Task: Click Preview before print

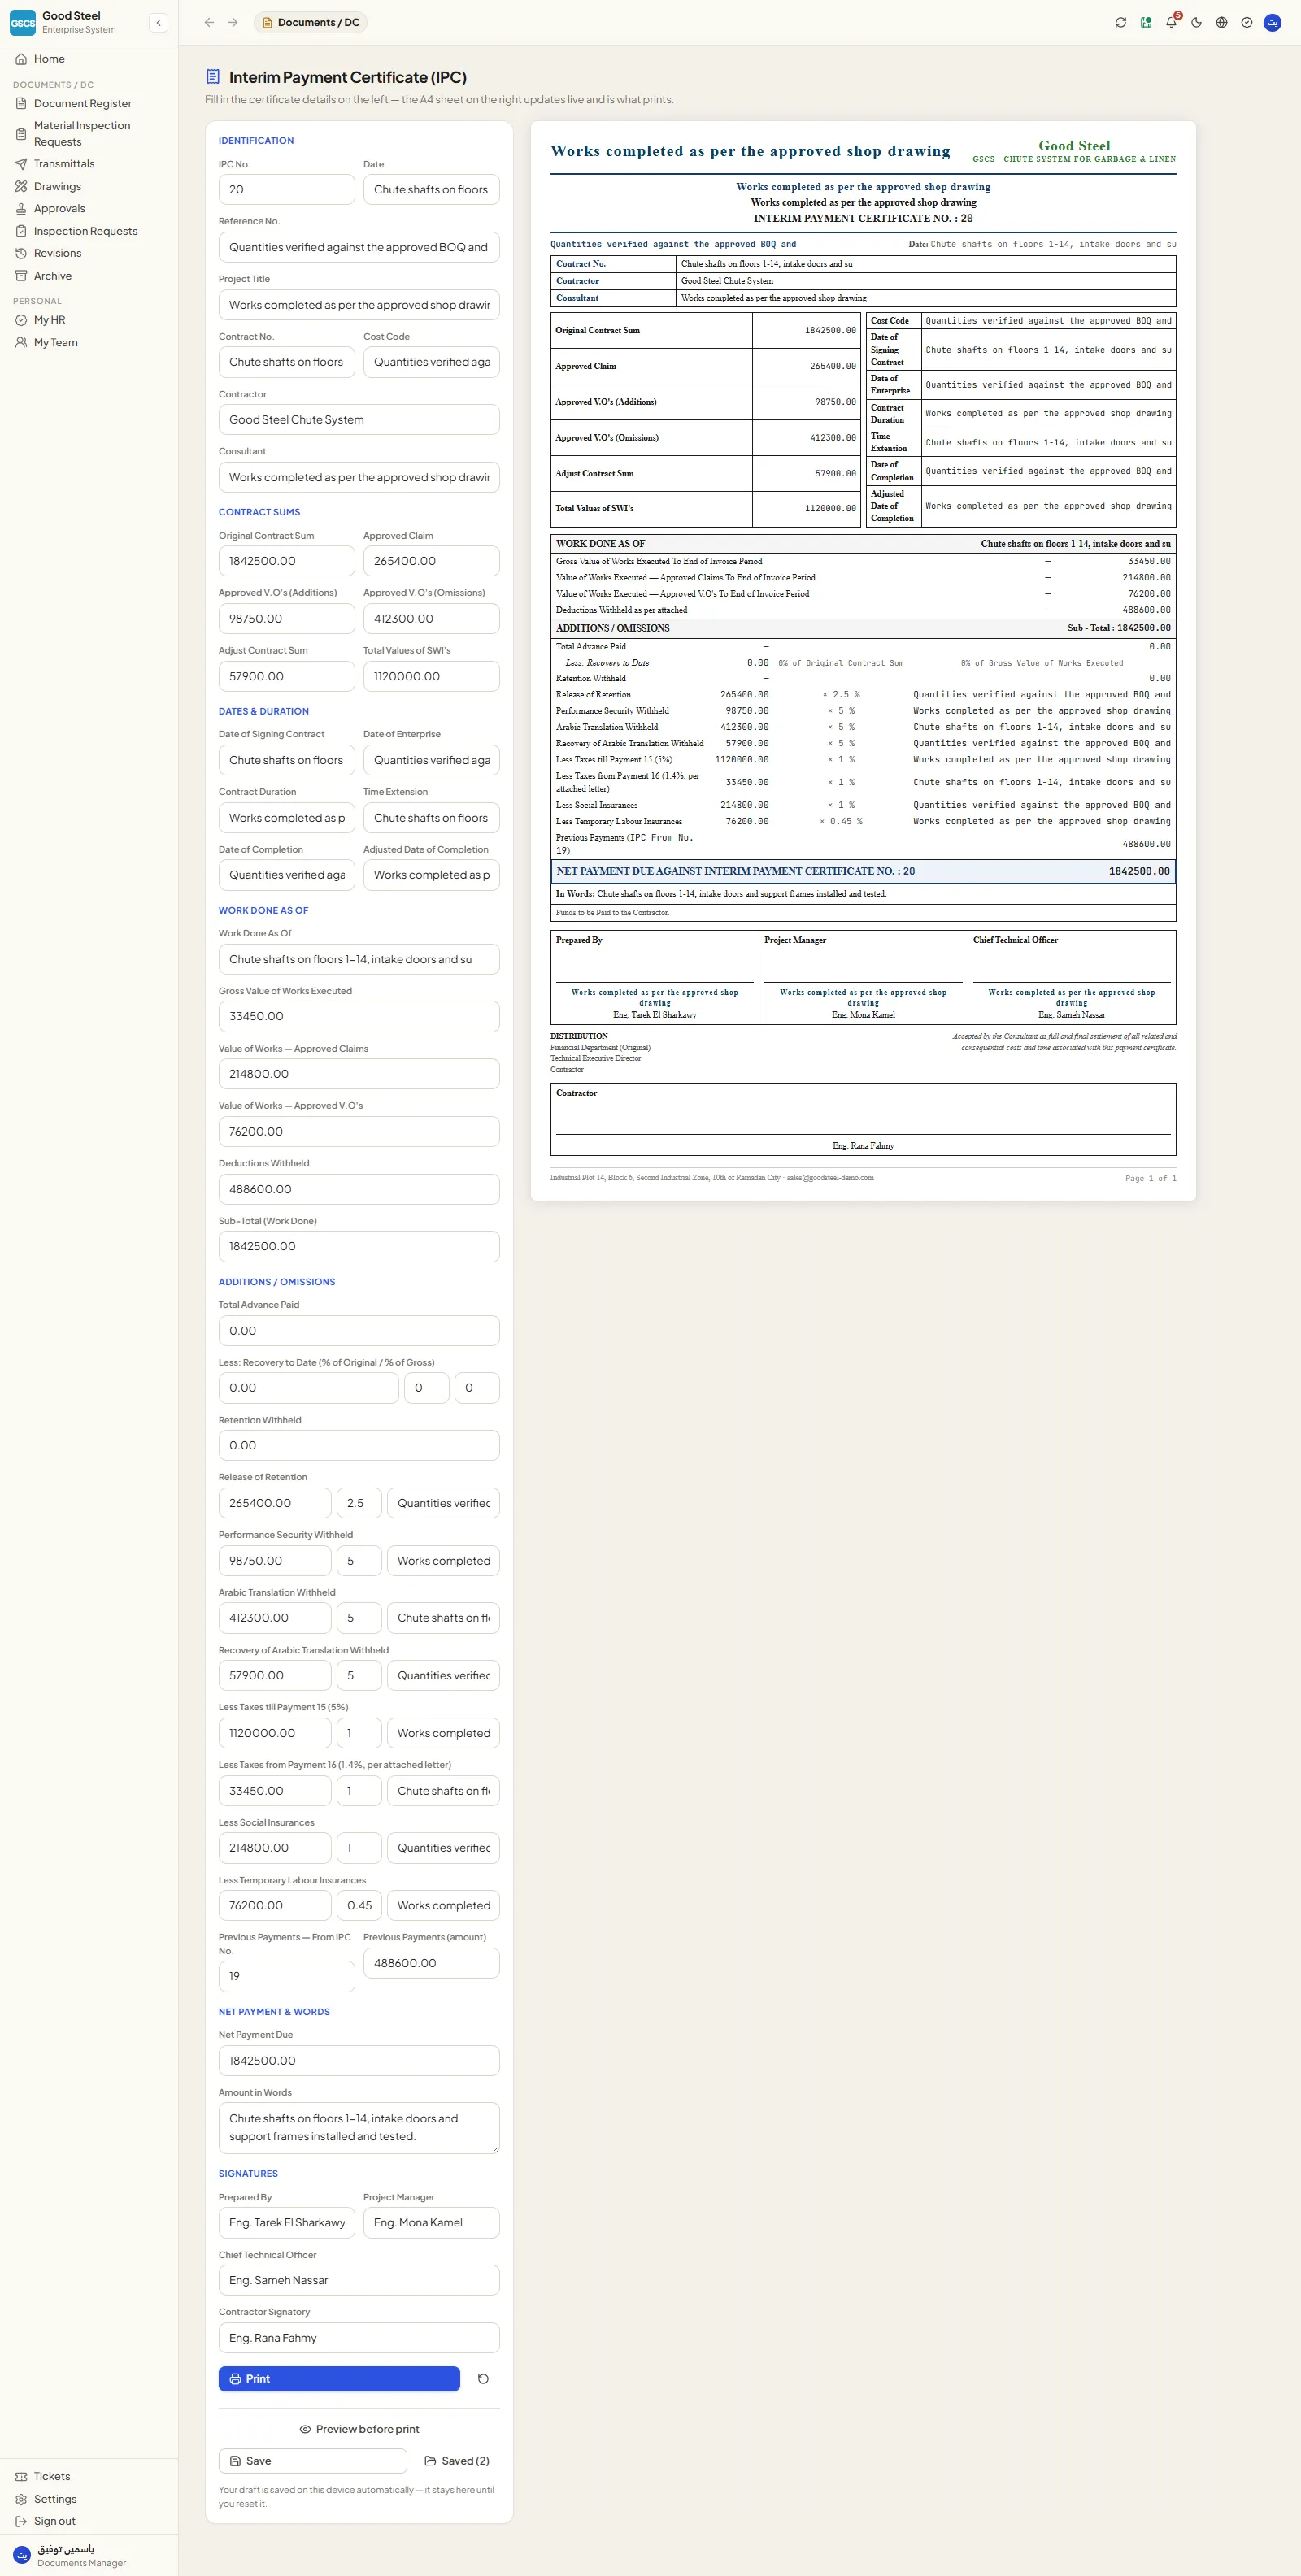Action: click(359, 2429)
